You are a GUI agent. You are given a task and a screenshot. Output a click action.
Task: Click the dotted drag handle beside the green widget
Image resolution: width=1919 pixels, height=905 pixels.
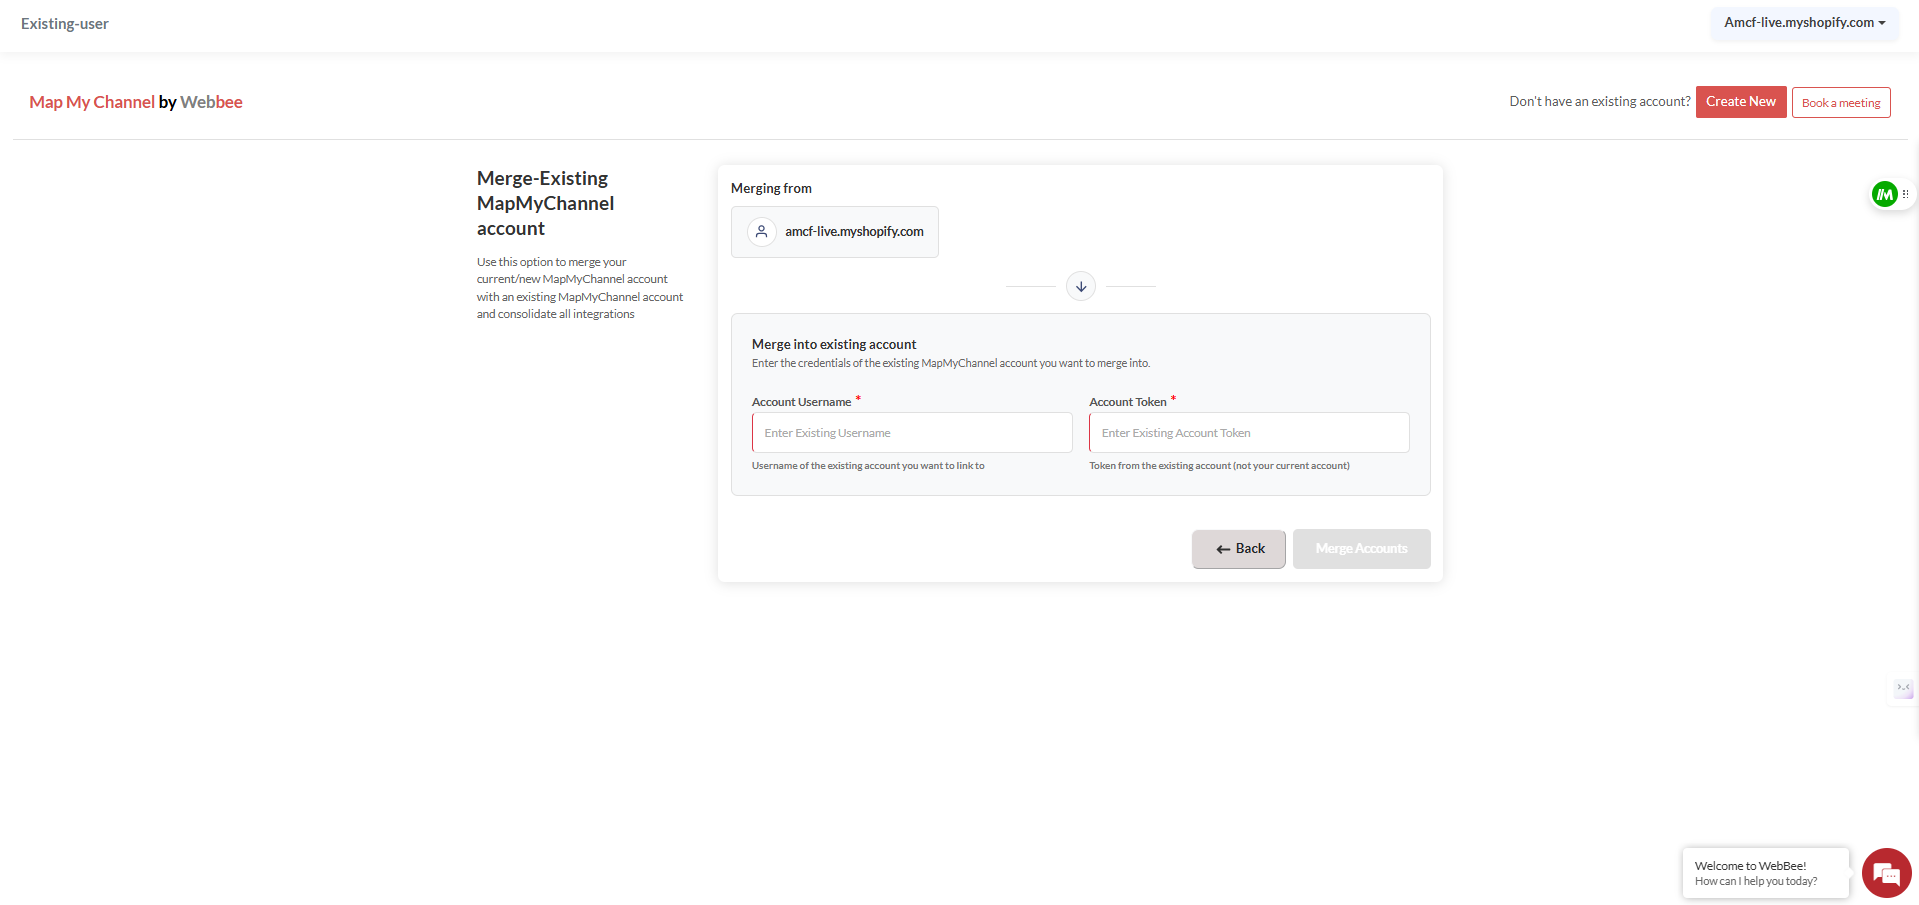(x=1905, y=194)
